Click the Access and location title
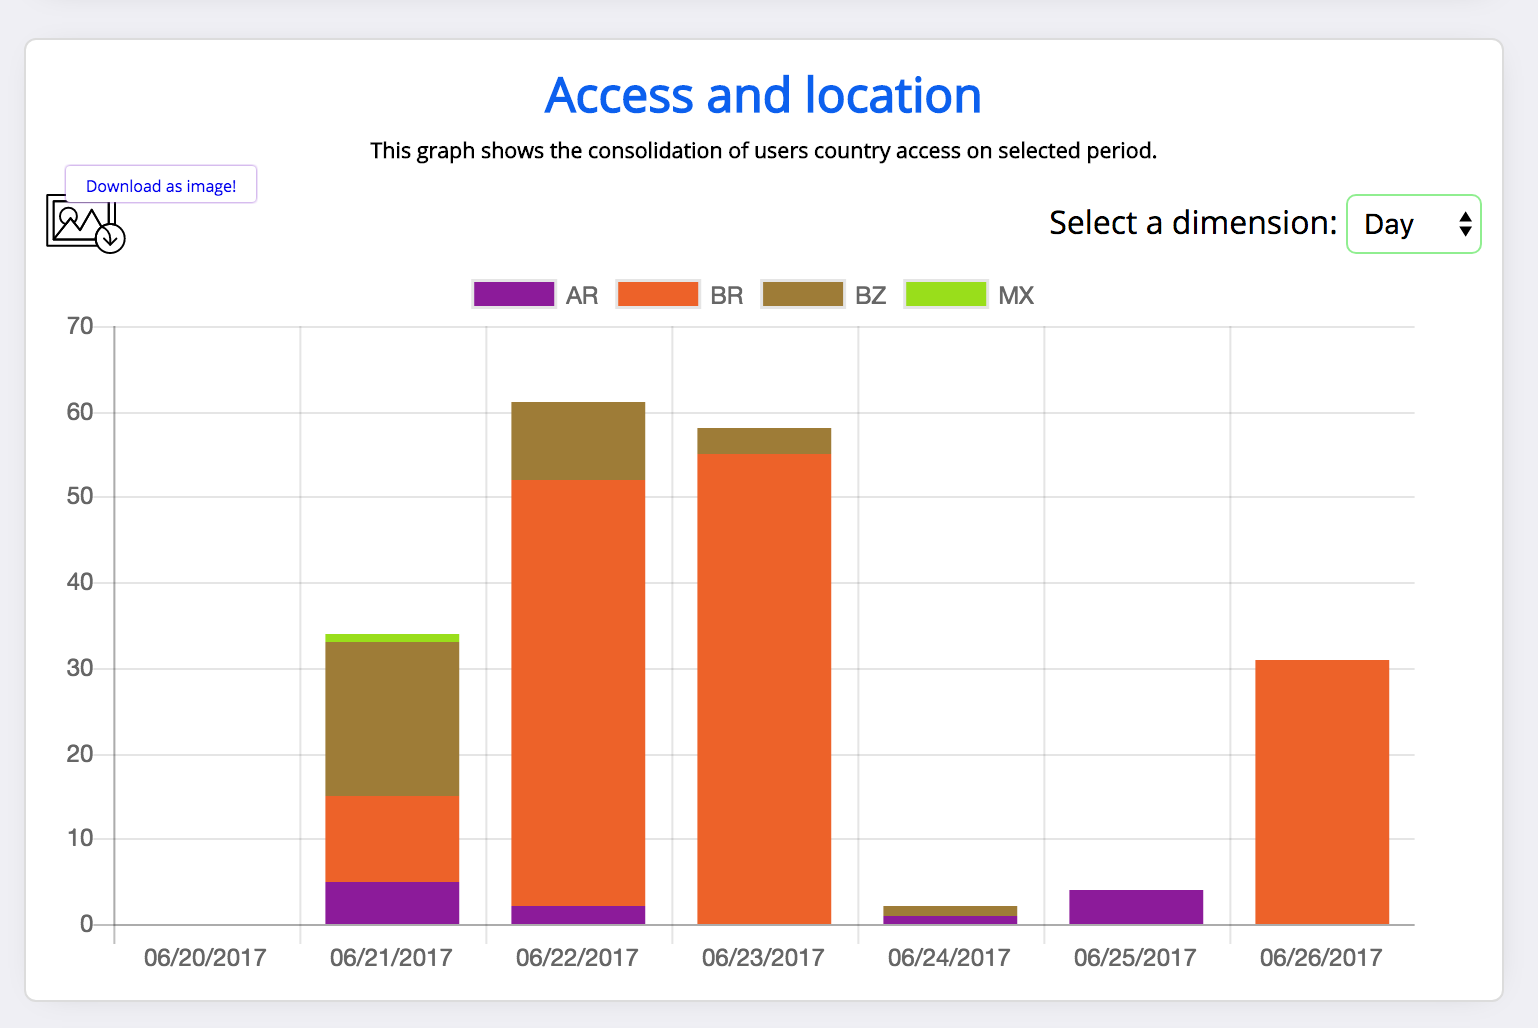1538x1028 pixels. (x=762, y=95)
